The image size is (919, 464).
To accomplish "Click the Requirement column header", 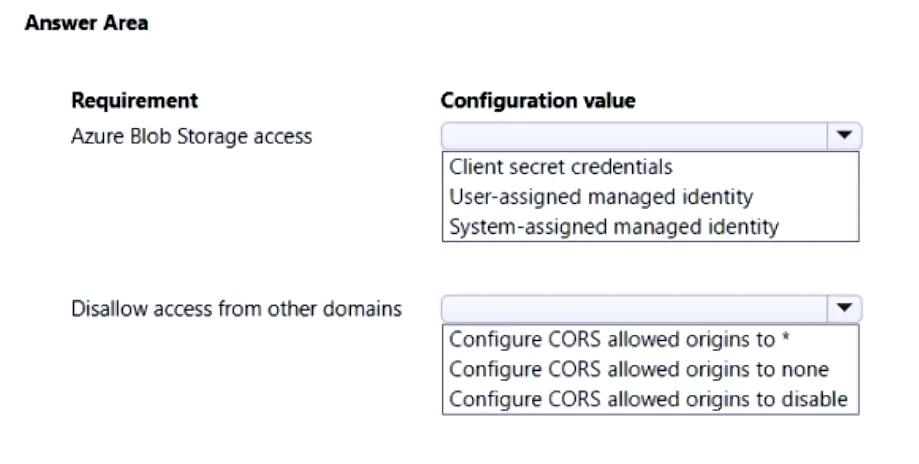I will (134, 101).
